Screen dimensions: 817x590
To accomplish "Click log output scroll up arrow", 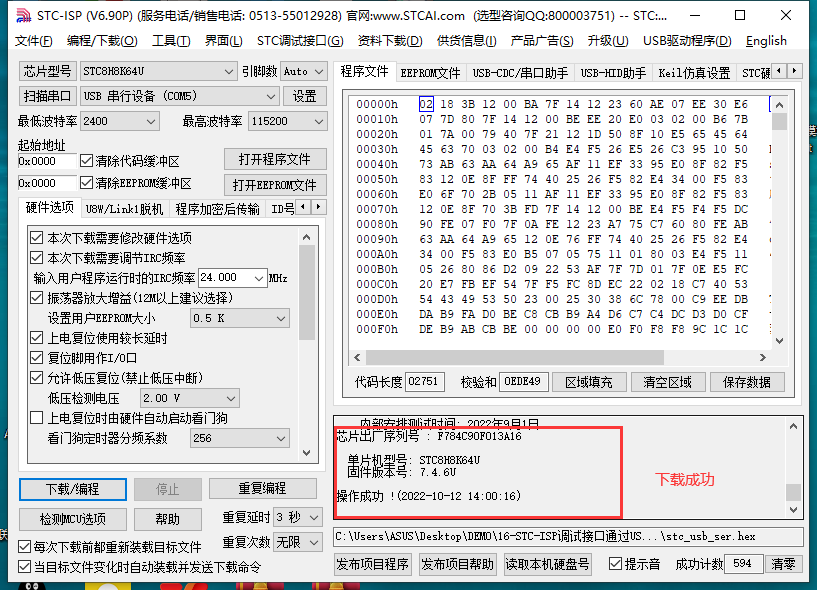I will [794, 426].
